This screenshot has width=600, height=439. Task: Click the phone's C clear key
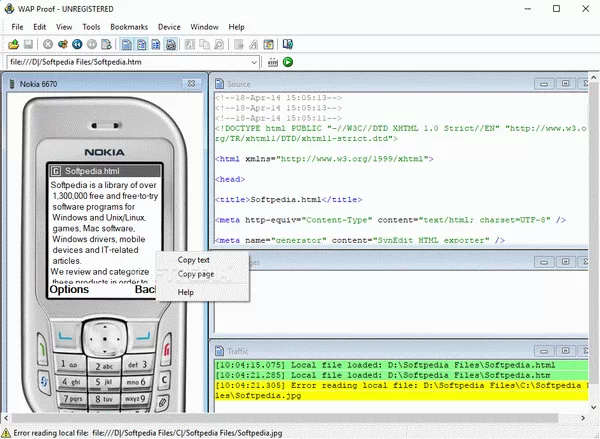(x=165, y=379)
